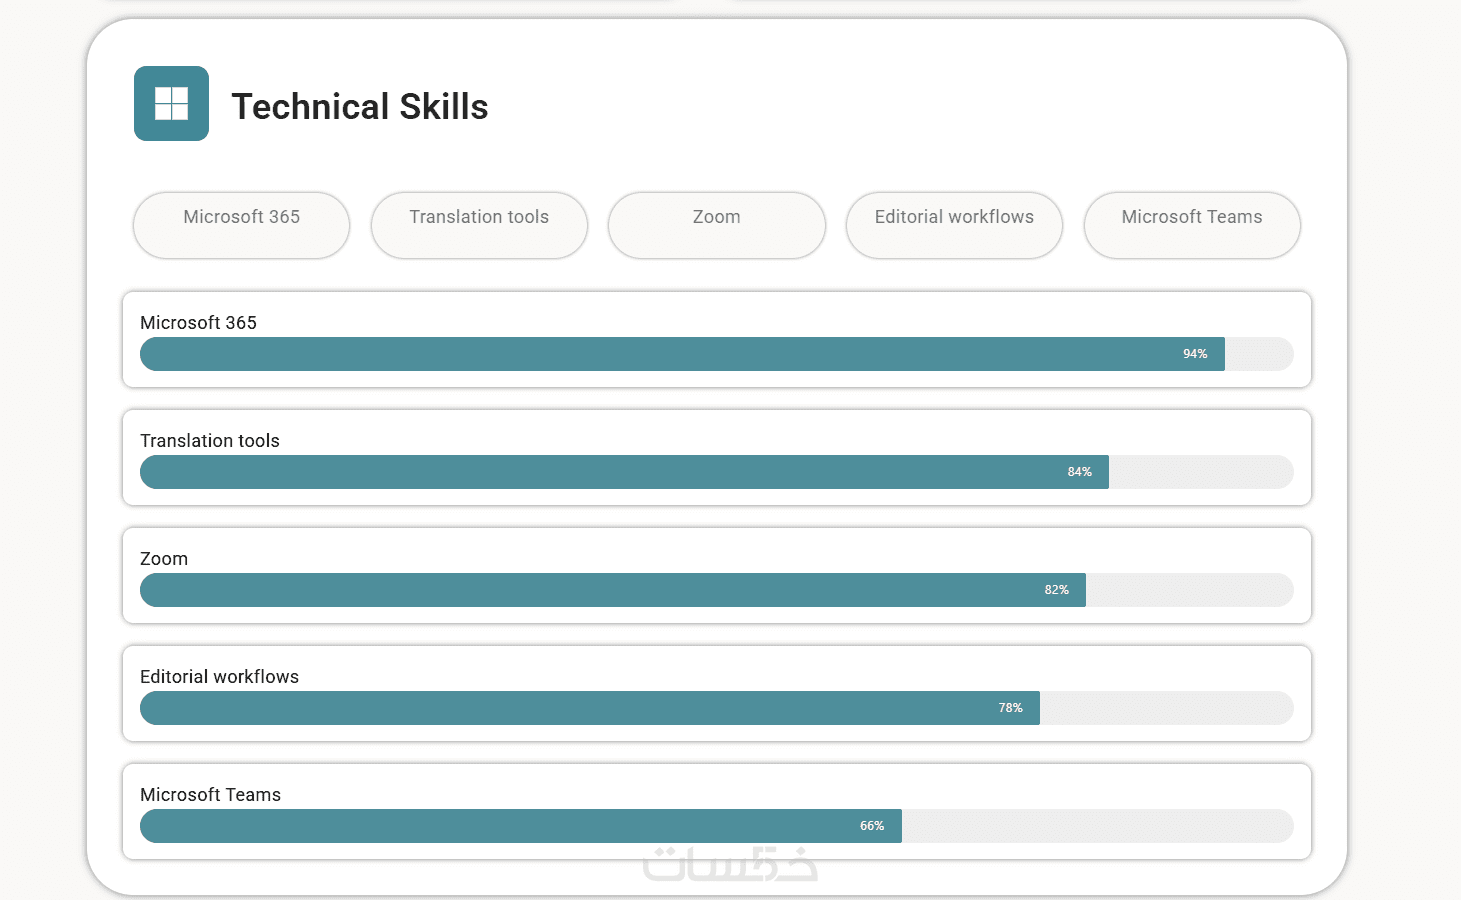The image size is (1461, 900).
Task: Click the Technical Skills heading
Action: [x=360, y=106]
